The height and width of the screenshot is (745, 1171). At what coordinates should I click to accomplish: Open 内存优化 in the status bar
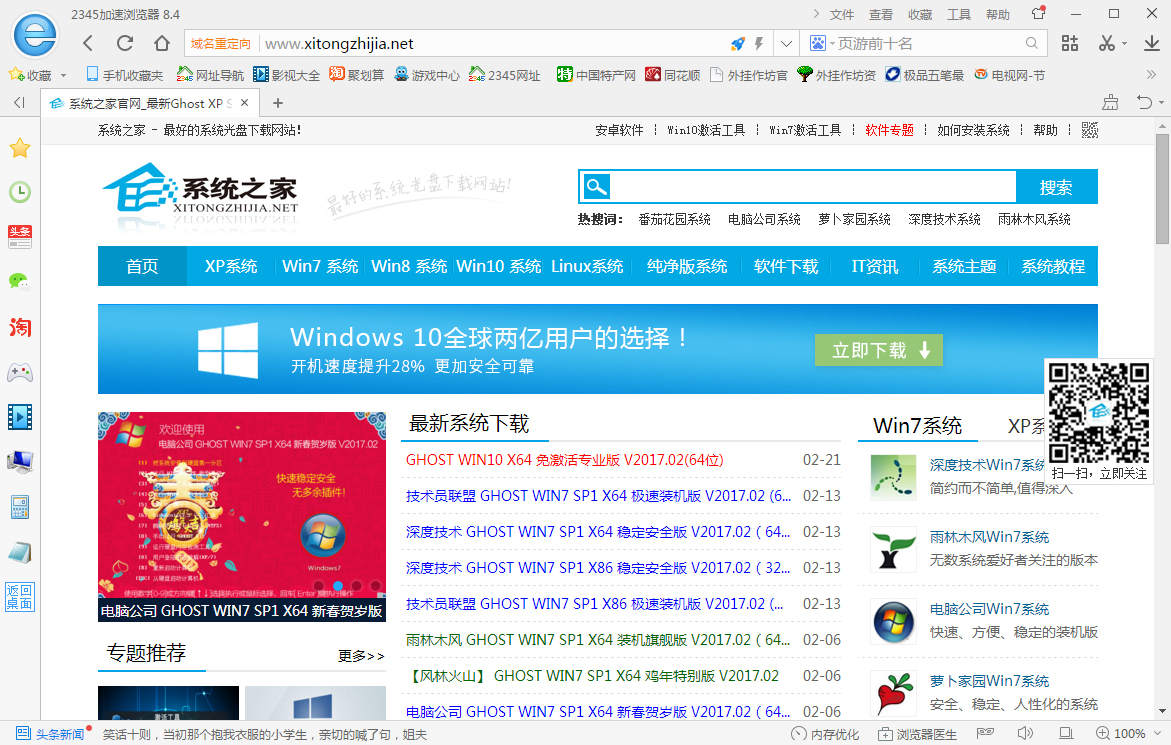825,734
